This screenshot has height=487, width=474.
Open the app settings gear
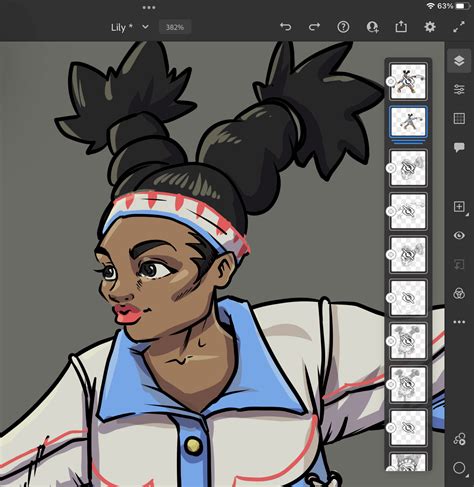pyautogui.click(x=430, y=27)
